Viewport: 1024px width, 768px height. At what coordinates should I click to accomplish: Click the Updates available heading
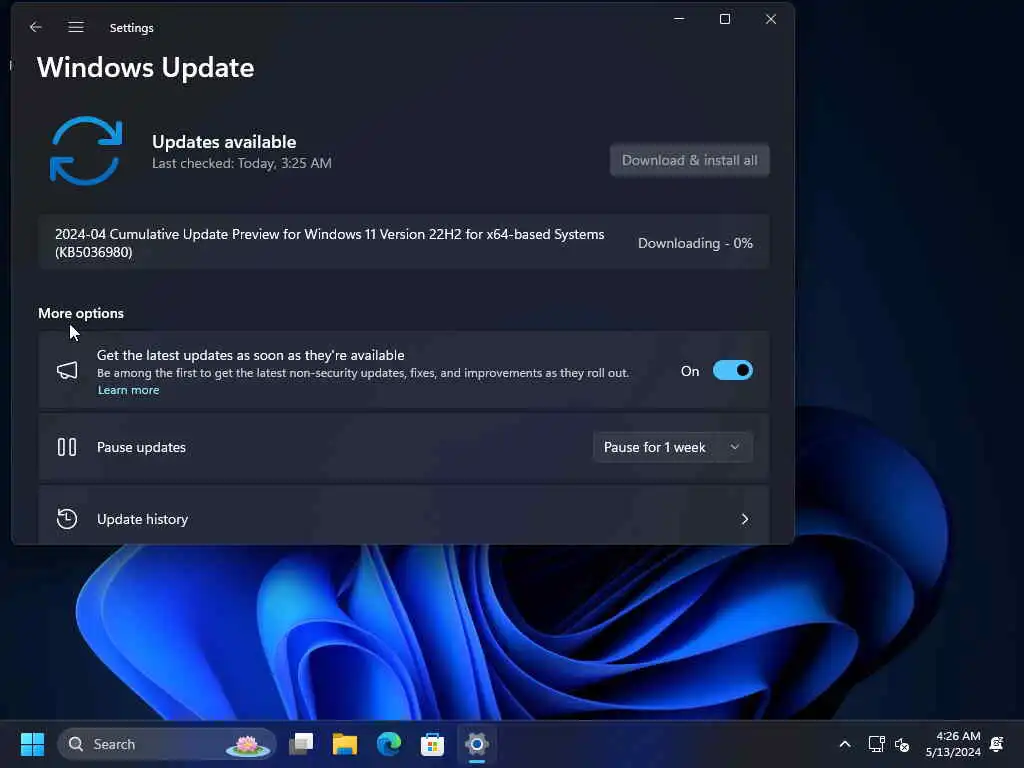224,142
